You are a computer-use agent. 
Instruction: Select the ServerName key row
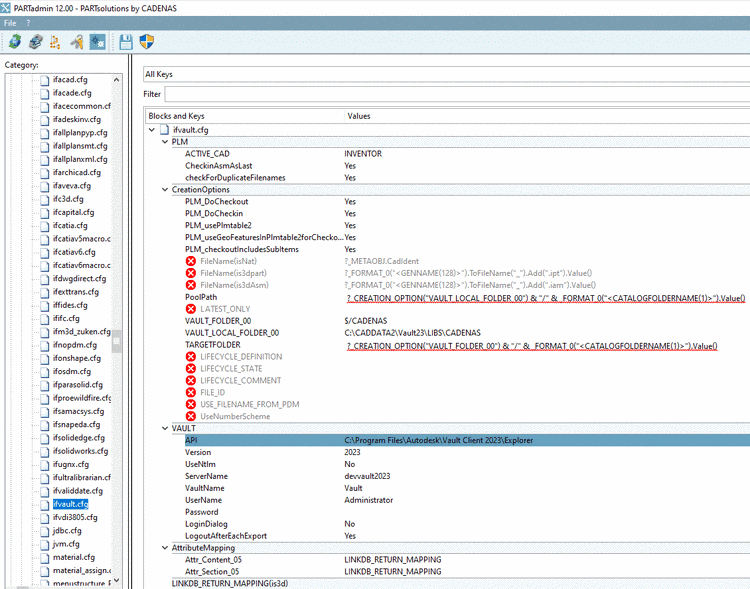[x=206, y=476]
